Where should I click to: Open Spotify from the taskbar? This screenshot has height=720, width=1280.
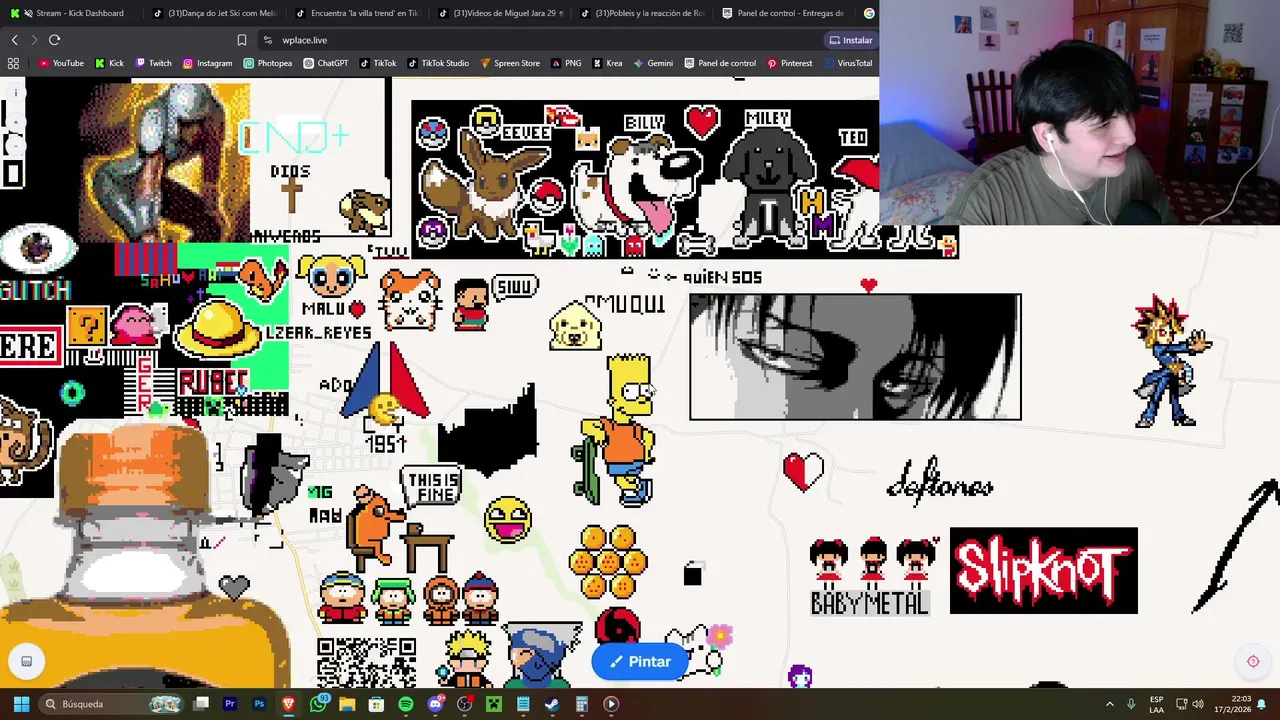click(x=405, y=704)
